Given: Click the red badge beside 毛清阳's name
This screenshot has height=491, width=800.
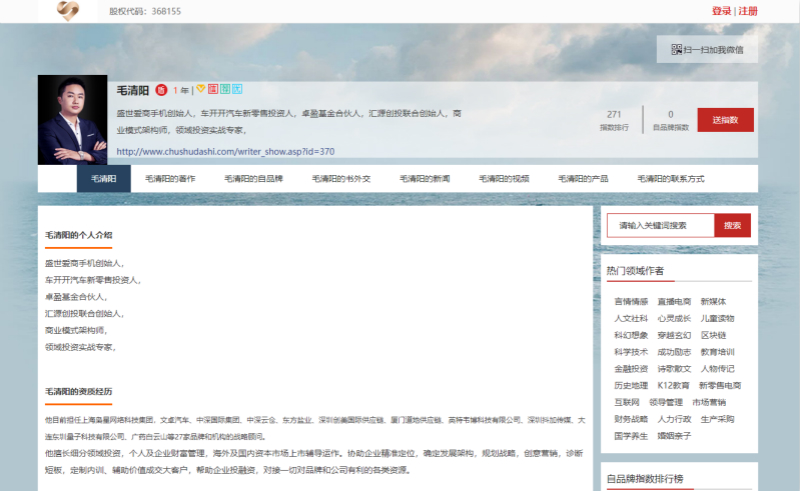Looking at the screenshot, I should click(161, 90).
